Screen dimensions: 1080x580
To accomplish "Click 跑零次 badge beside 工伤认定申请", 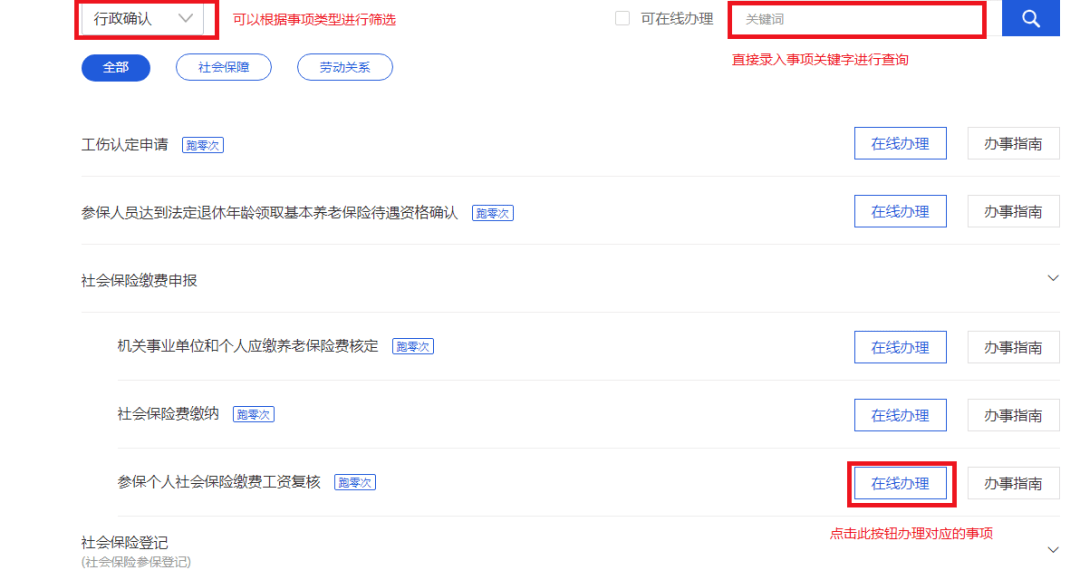I will (202, 145).
